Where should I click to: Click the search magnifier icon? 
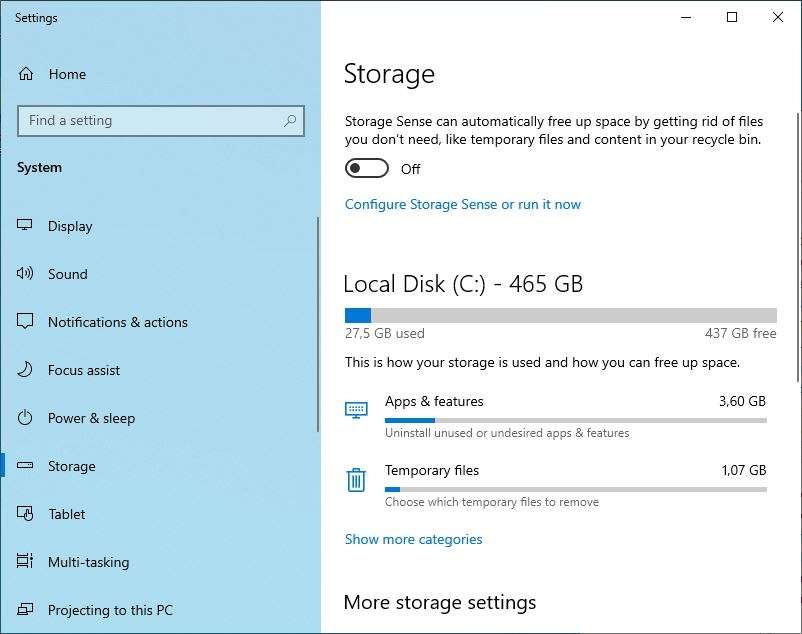pos(290,121)
